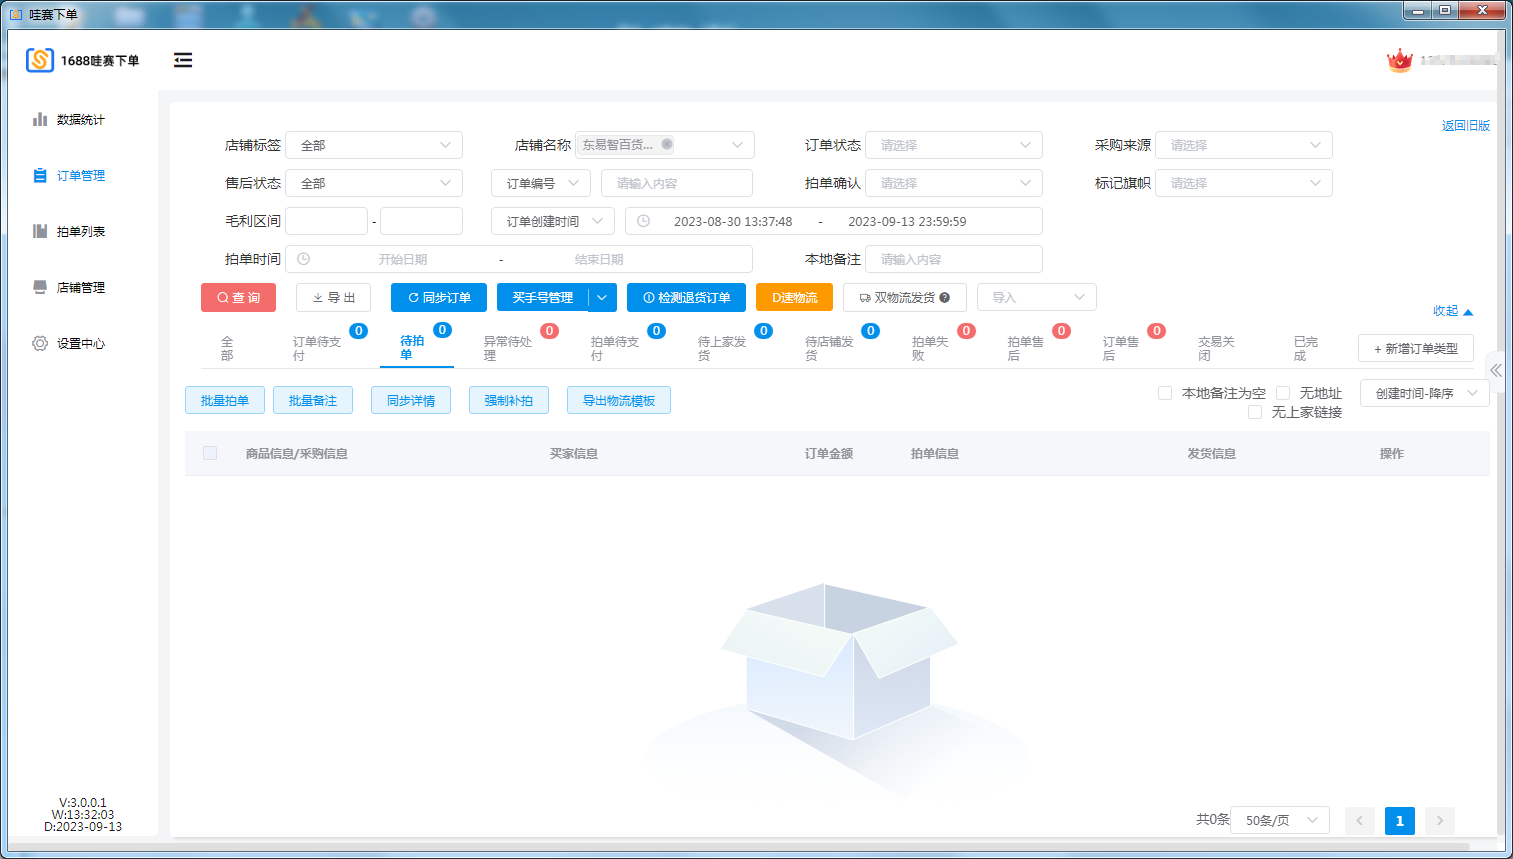The width and height of the screenshot is (1513, 859).
Task: Select the 待拍单 tab
Action: coord(412,347)
